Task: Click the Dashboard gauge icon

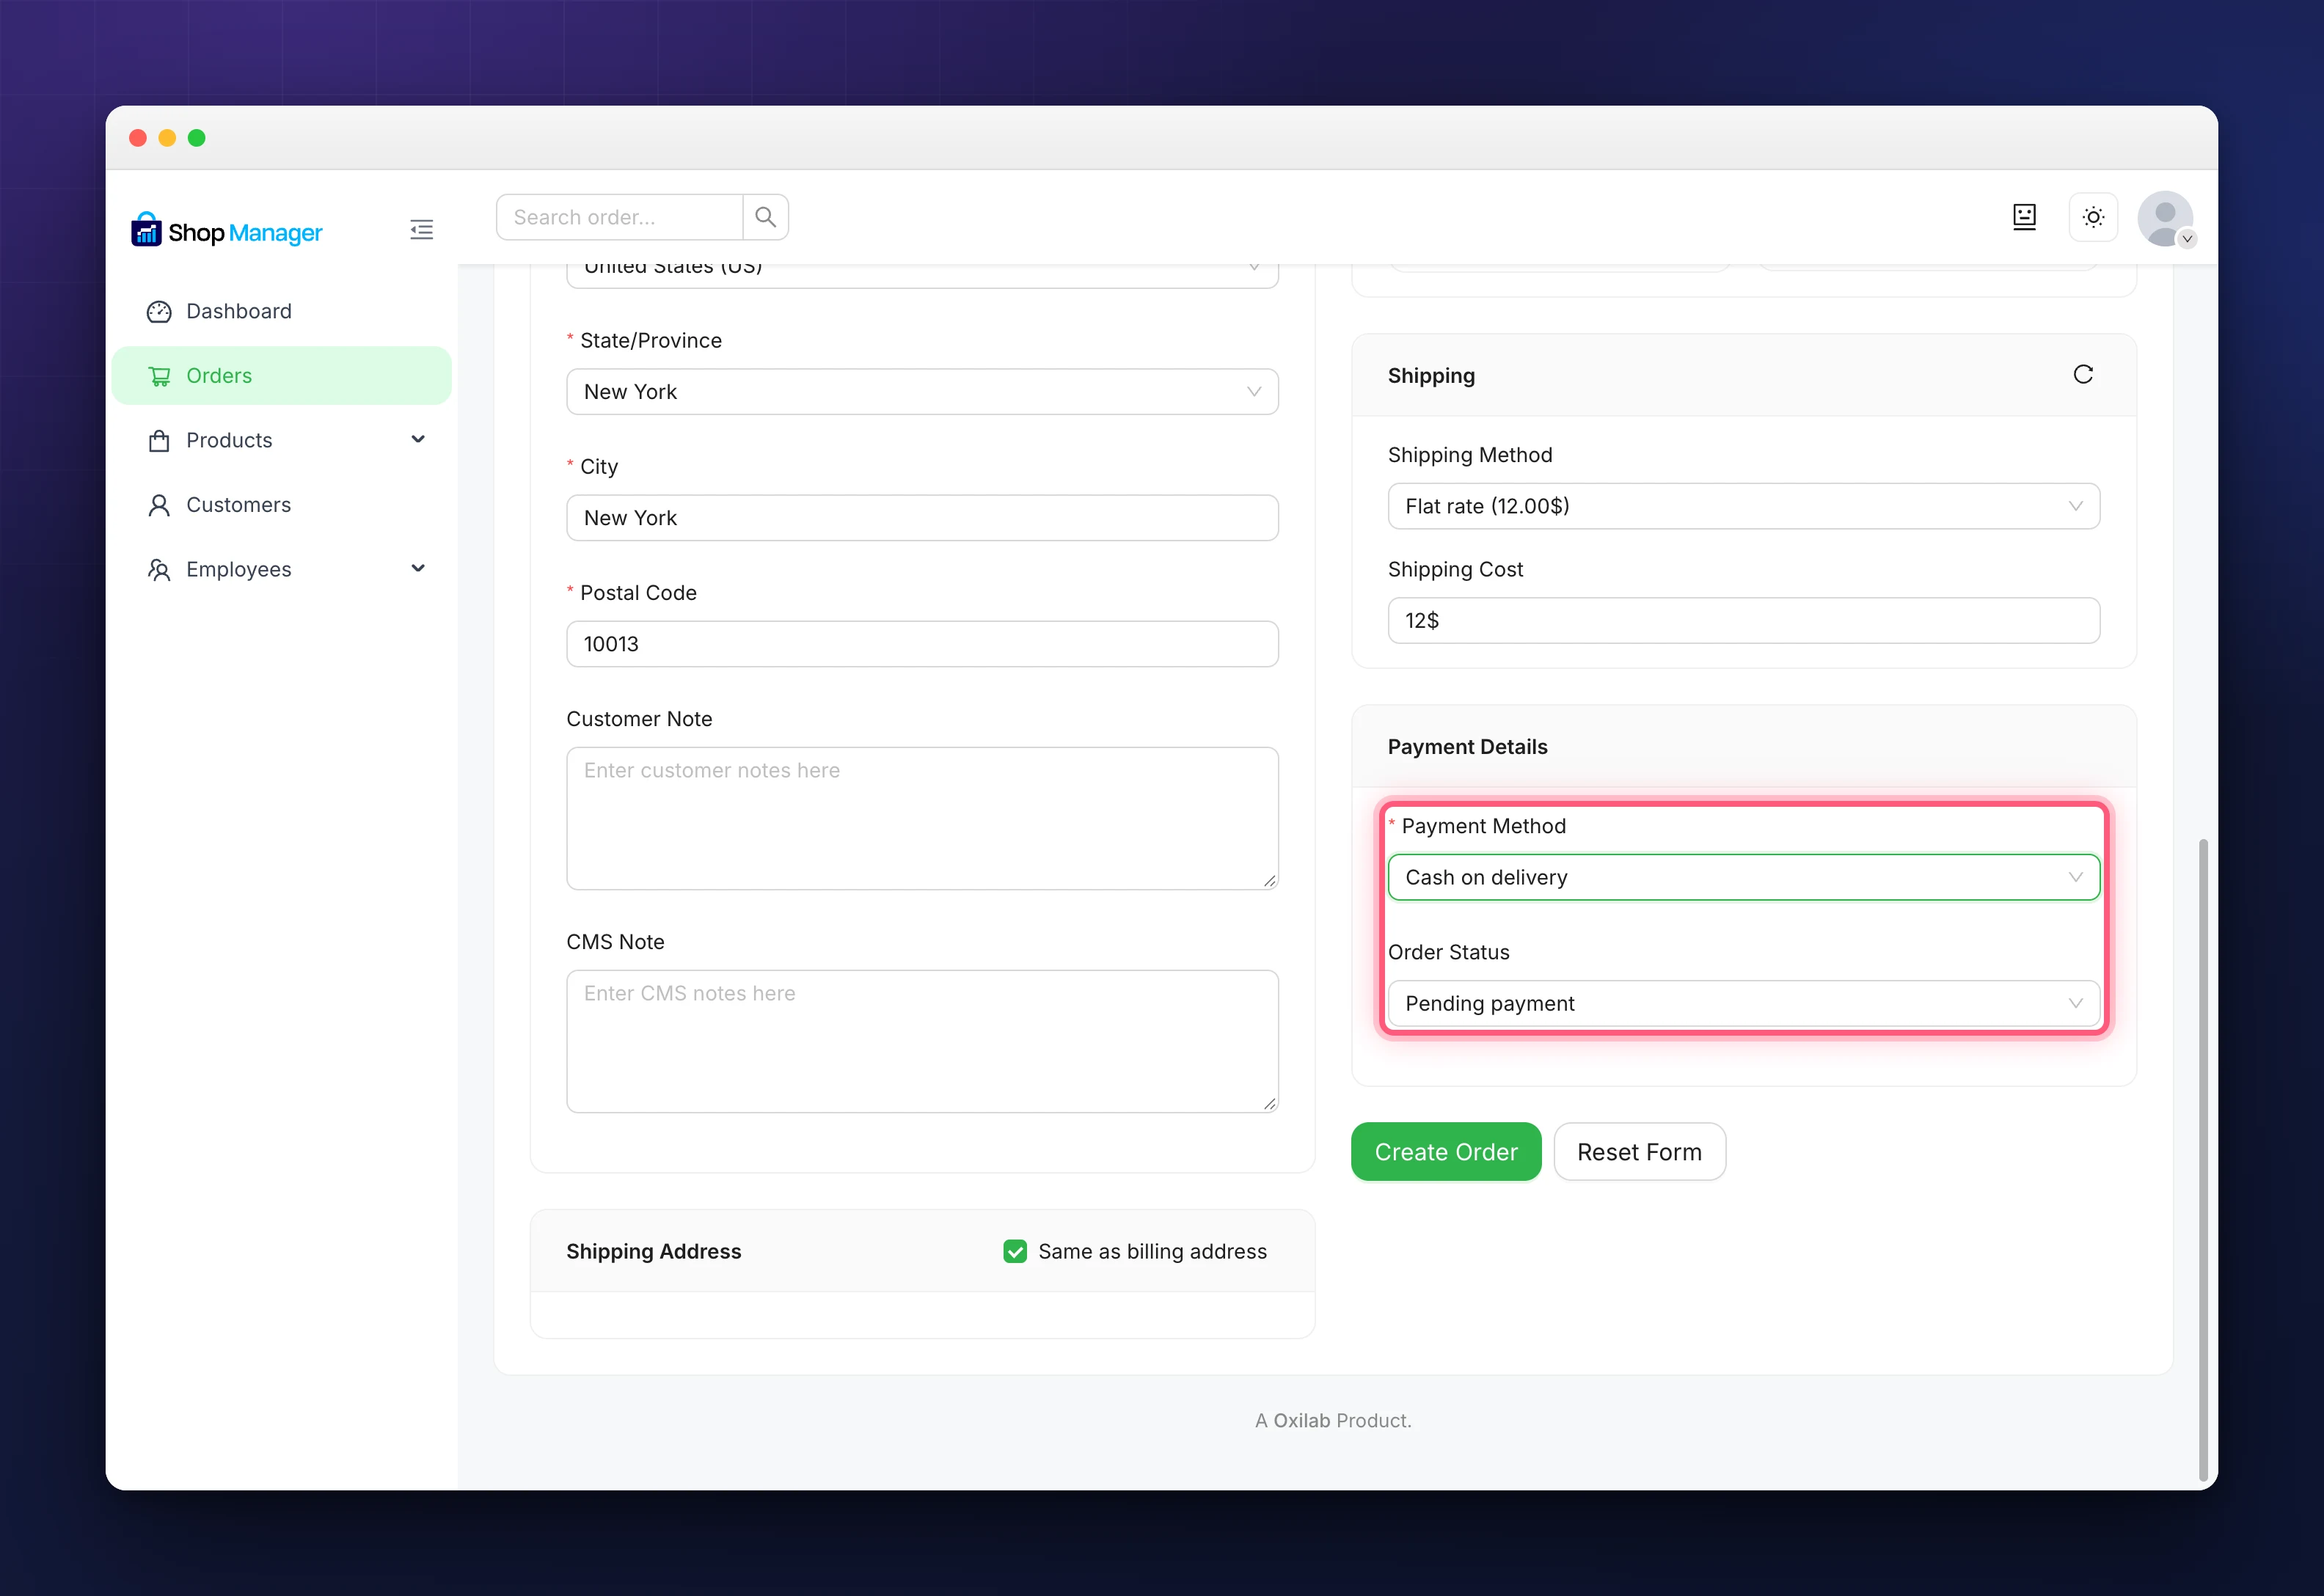Action: 159,312
